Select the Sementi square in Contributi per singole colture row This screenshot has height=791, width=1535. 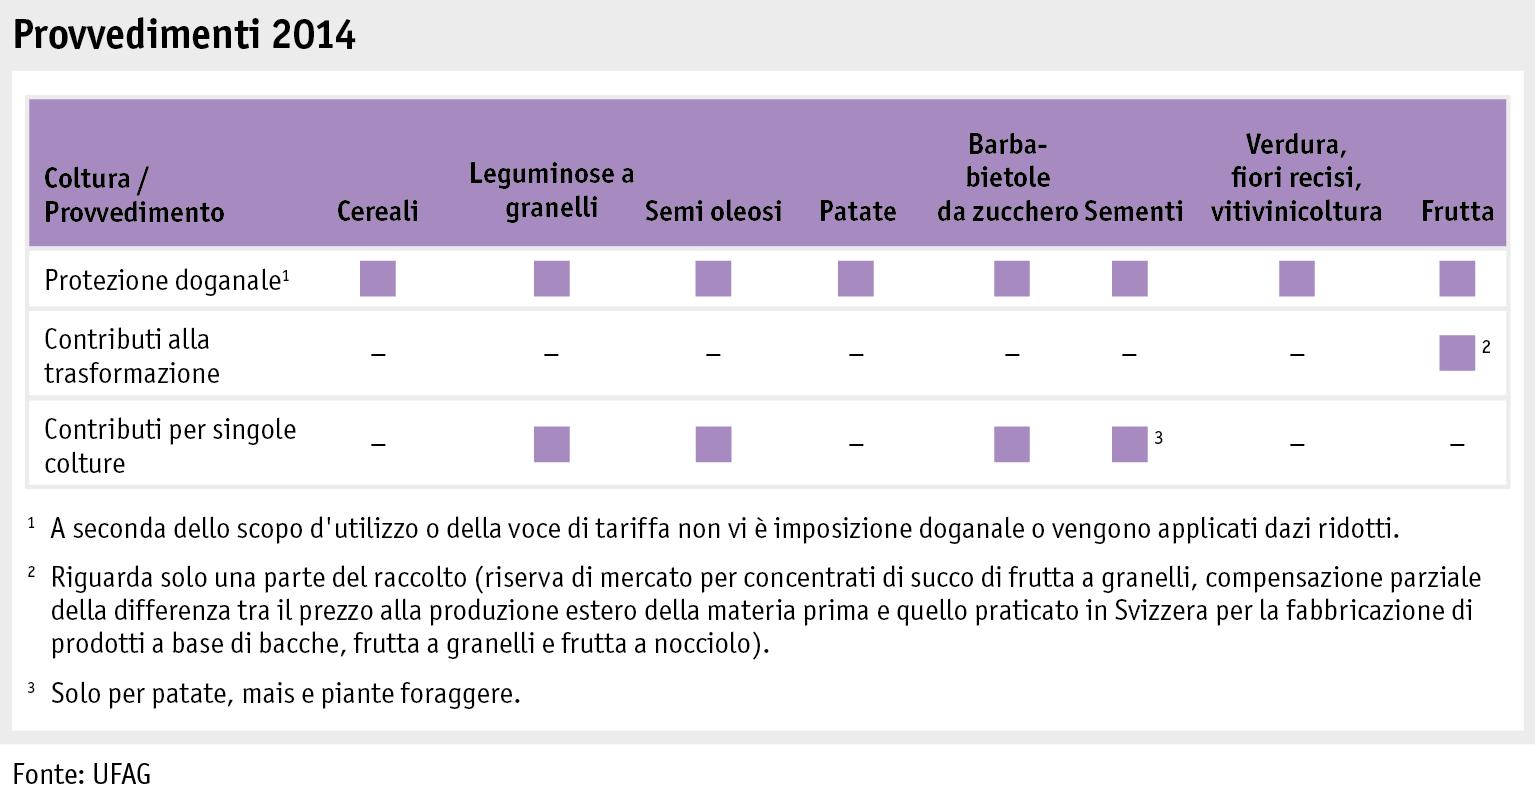tap(1130, 444)
